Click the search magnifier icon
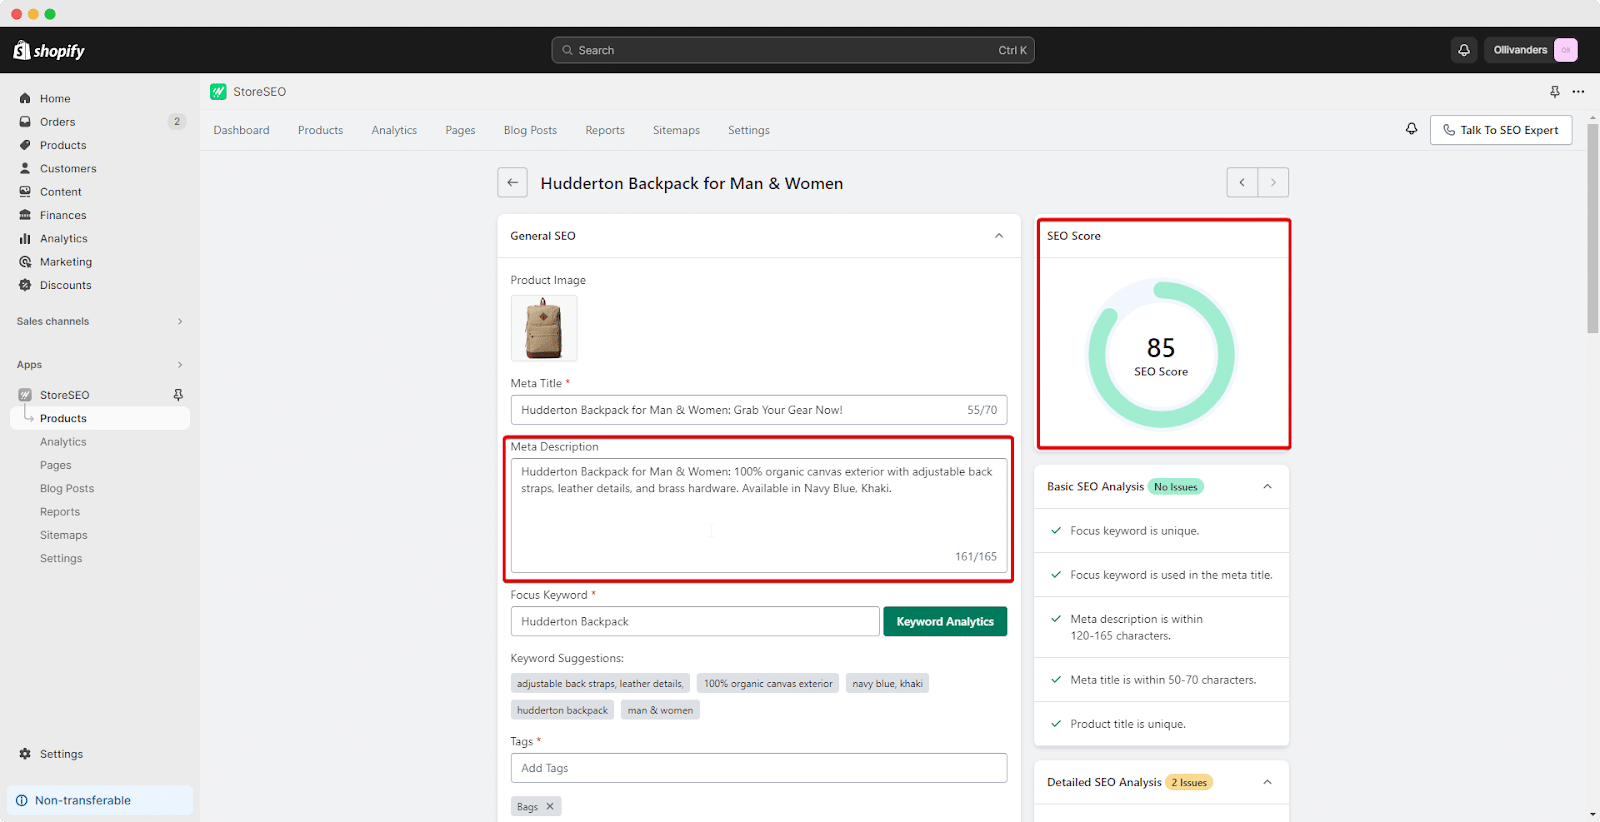 point(567,50)
